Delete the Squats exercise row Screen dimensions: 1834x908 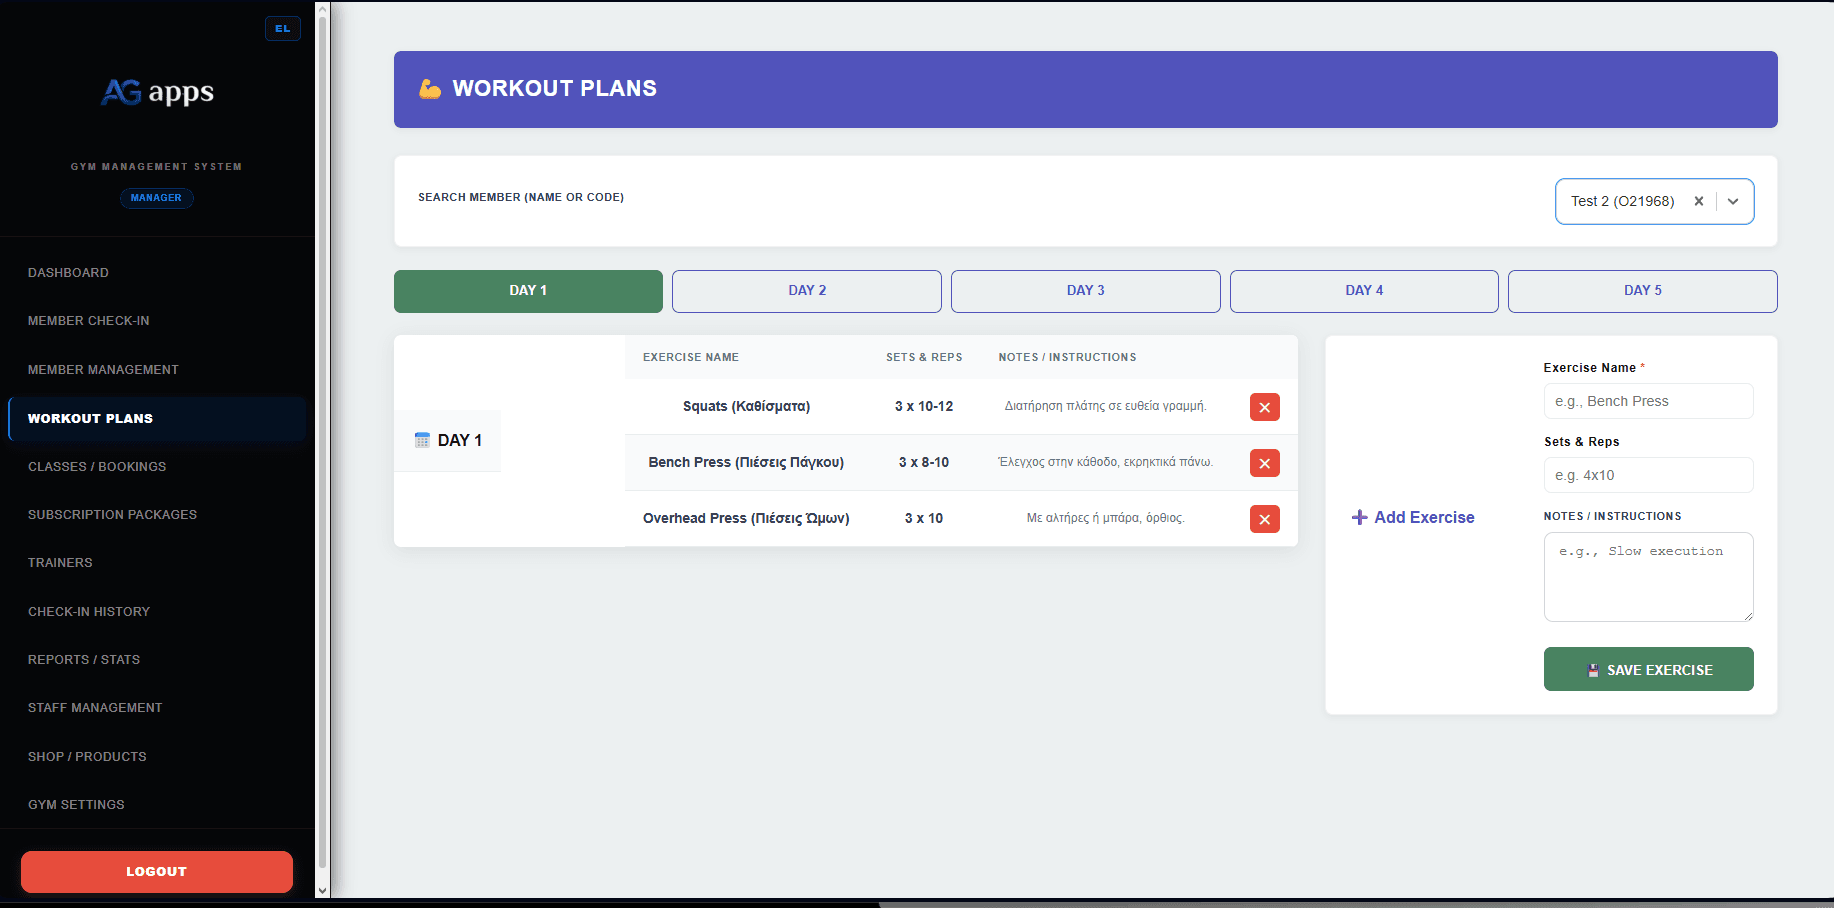pyautogui.click(x=1264, y=407)
